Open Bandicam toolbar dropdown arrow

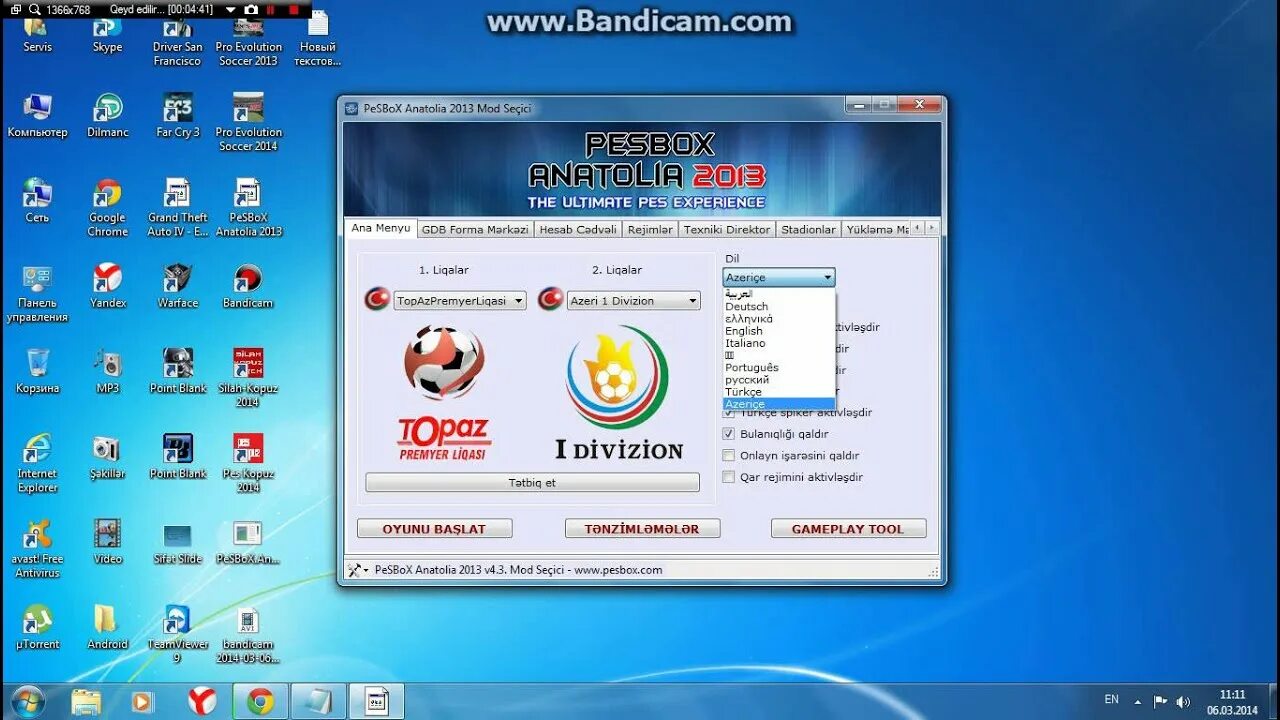point(232,10)
